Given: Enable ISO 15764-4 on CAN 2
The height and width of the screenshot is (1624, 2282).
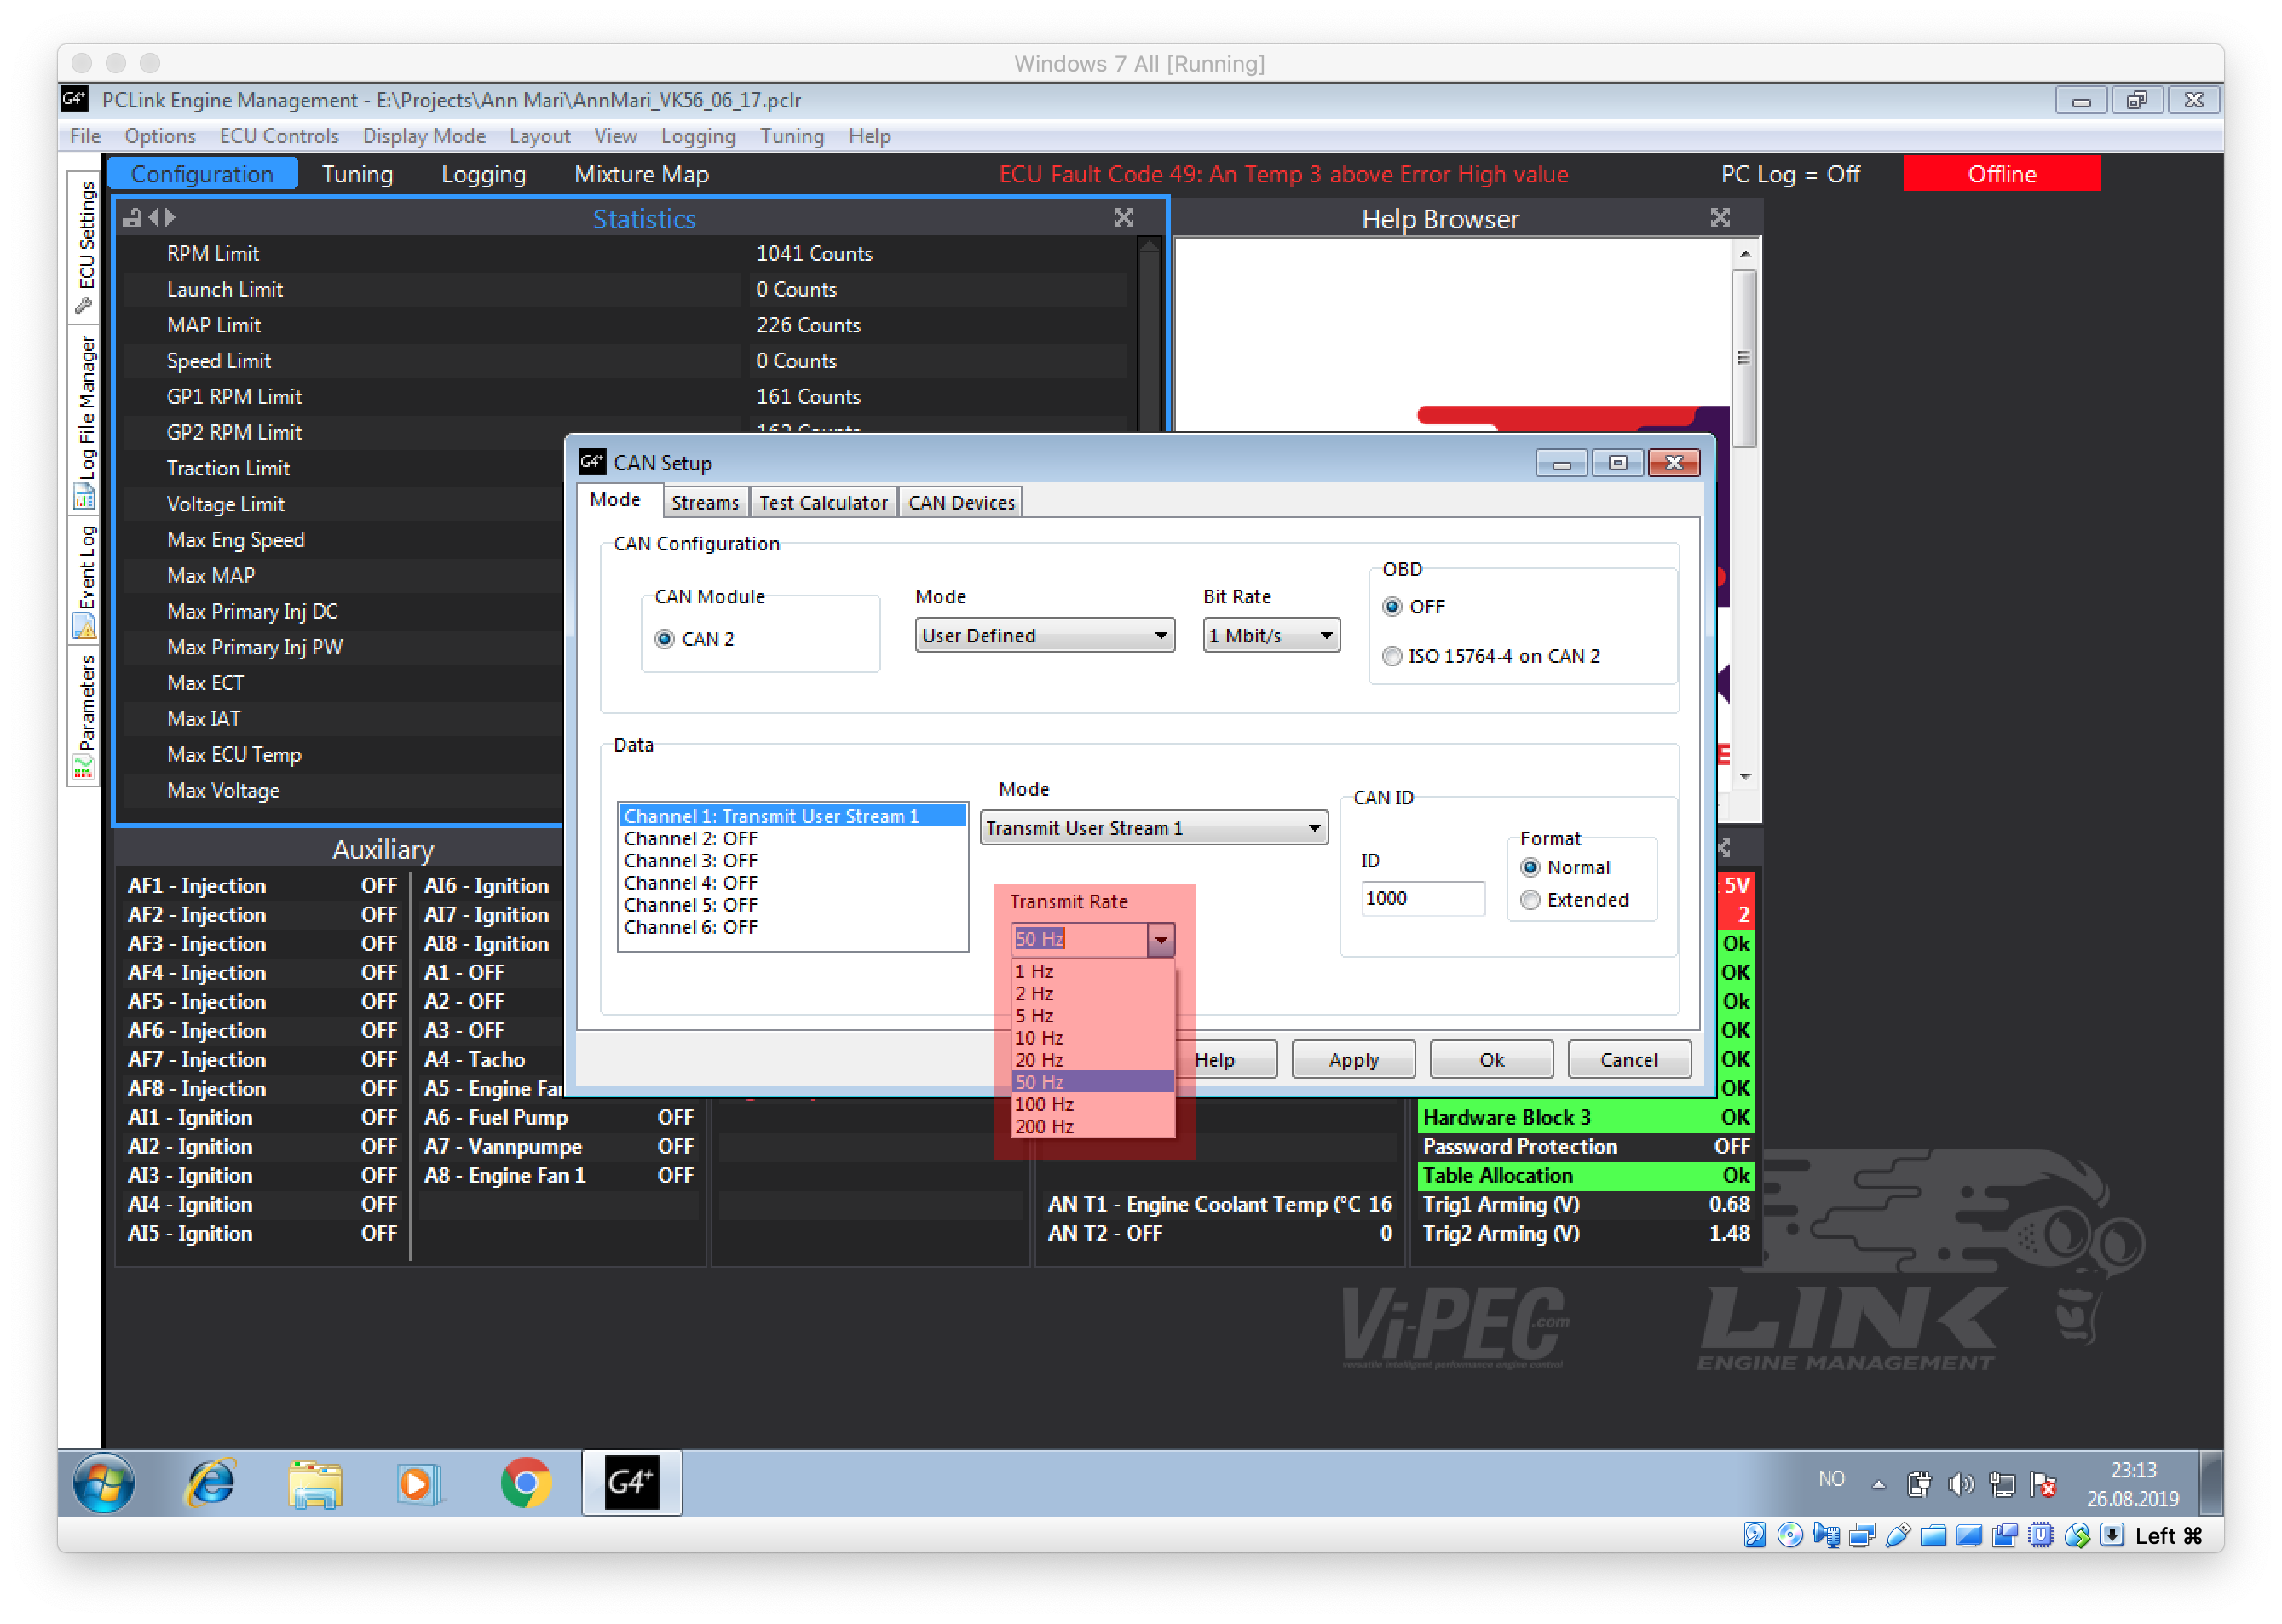Looking at the screenshot, I should 1392,656.
